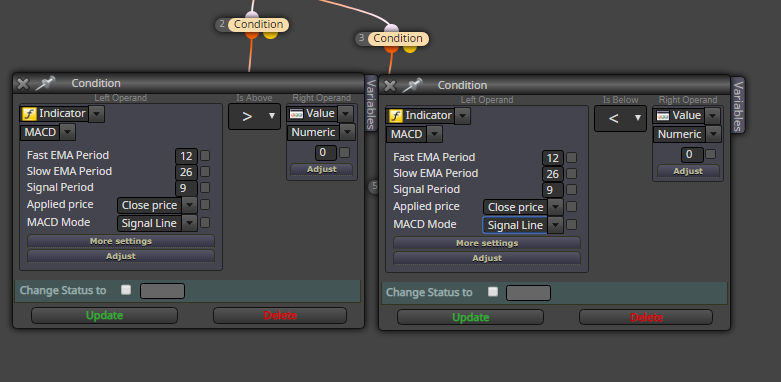Click the pin icon on left Condition panel
The height and width of the screenshot is (382, 781).
45,83
